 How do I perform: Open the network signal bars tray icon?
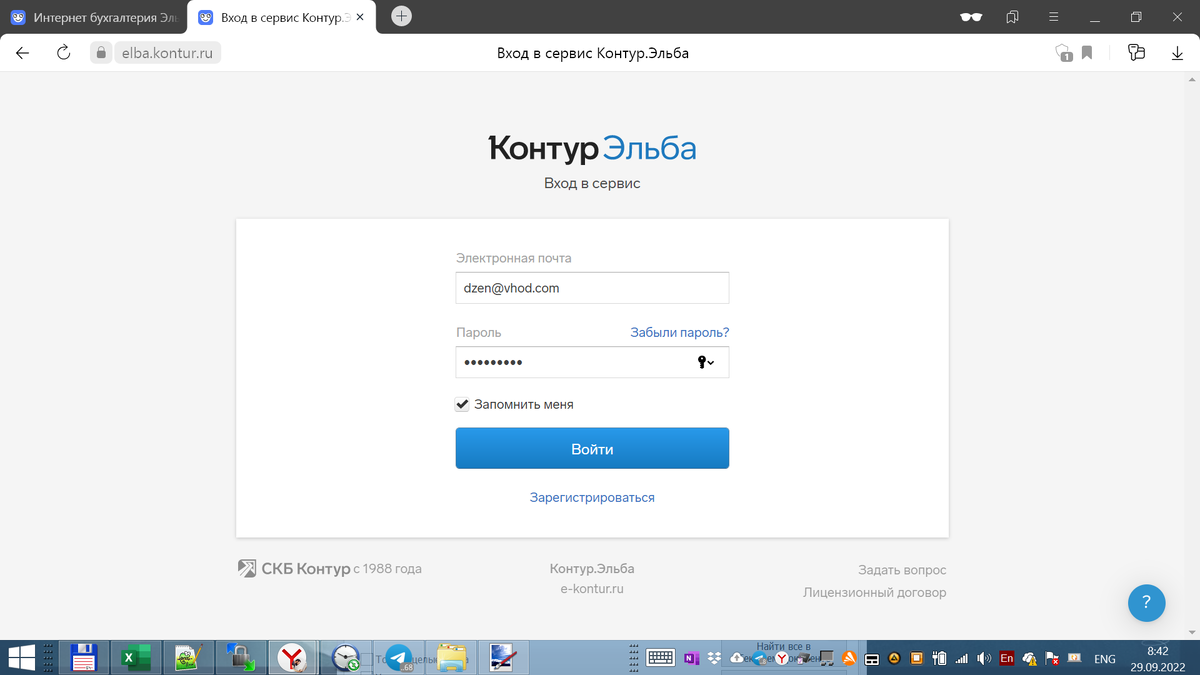(961, 658)
